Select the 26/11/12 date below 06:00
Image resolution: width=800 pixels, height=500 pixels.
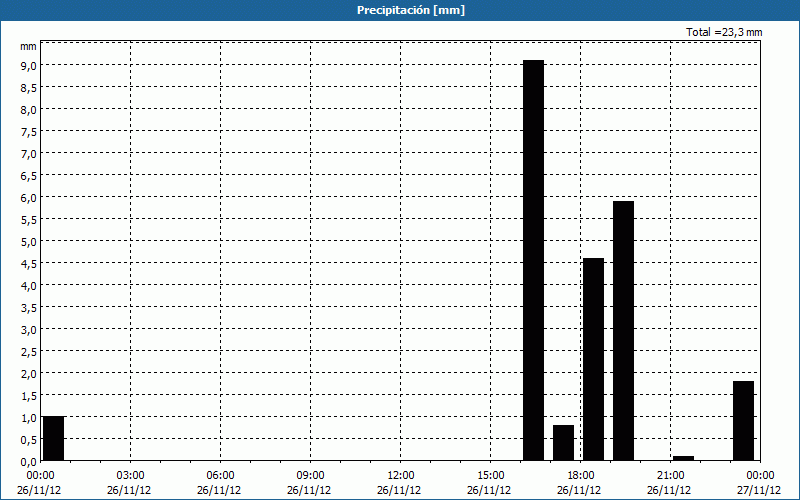219,490
